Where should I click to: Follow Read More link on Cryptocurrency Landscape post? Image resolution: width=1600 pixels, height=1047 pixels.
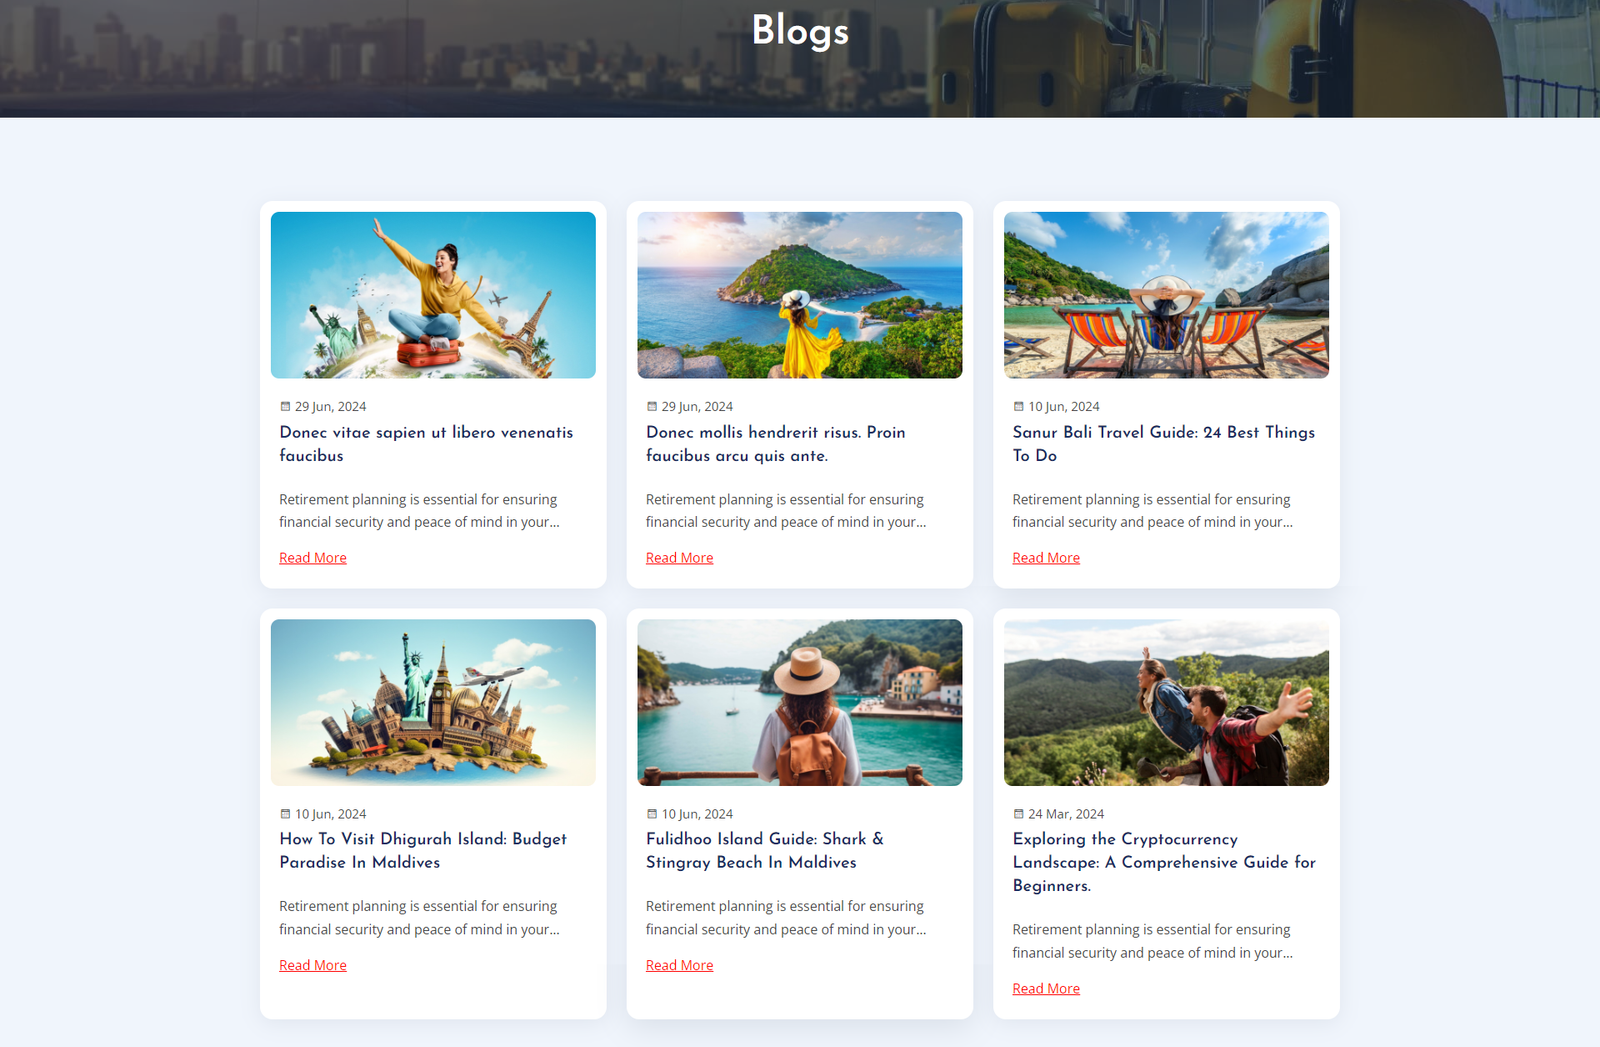[1046, 989]
